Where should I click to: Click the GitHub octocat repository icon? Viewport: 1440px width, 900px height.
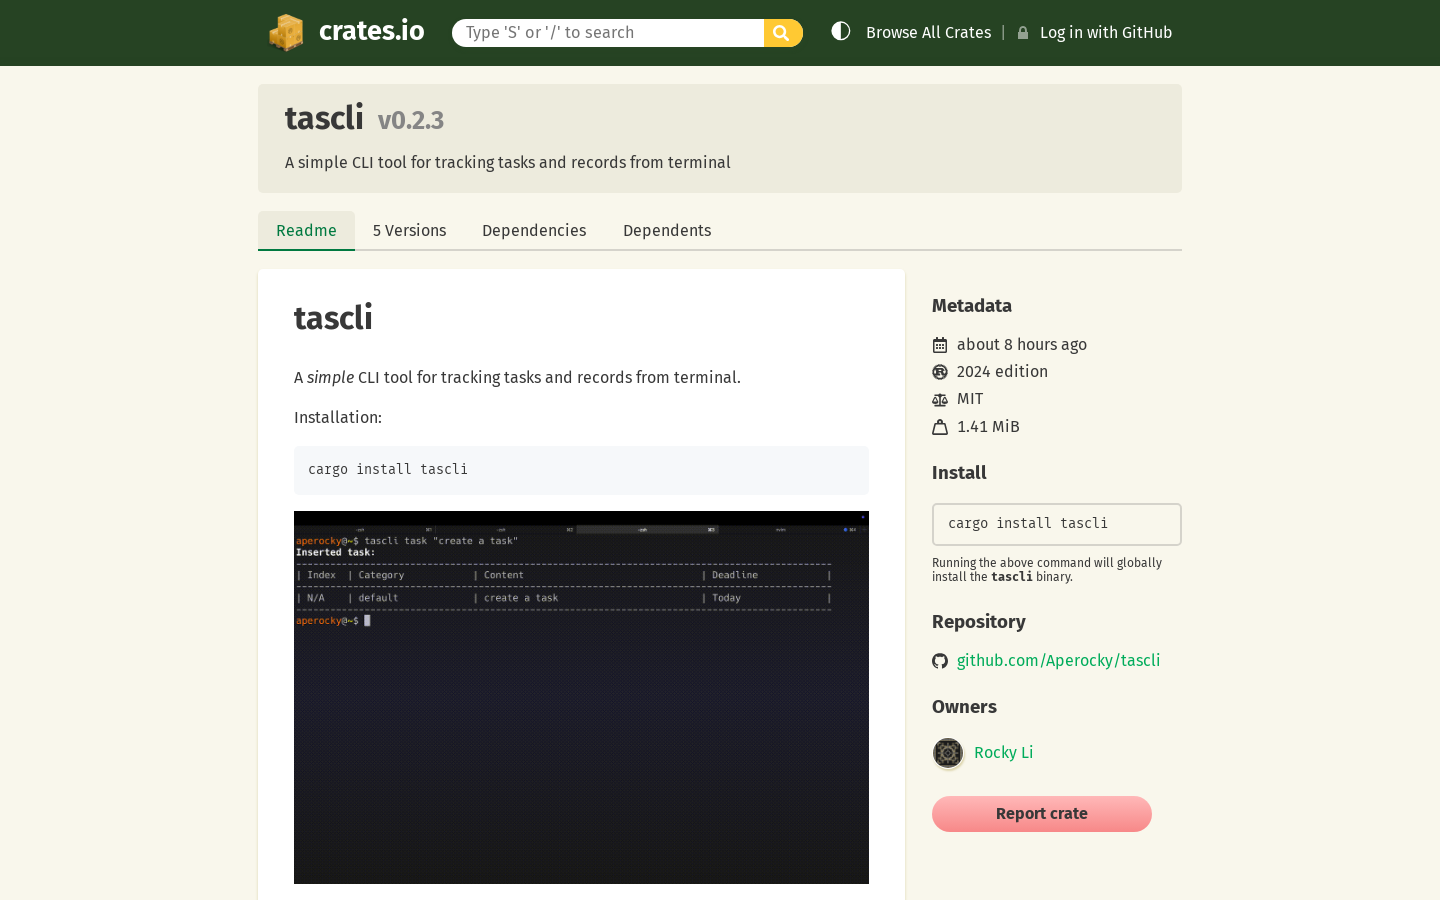(x=940, y=661)
